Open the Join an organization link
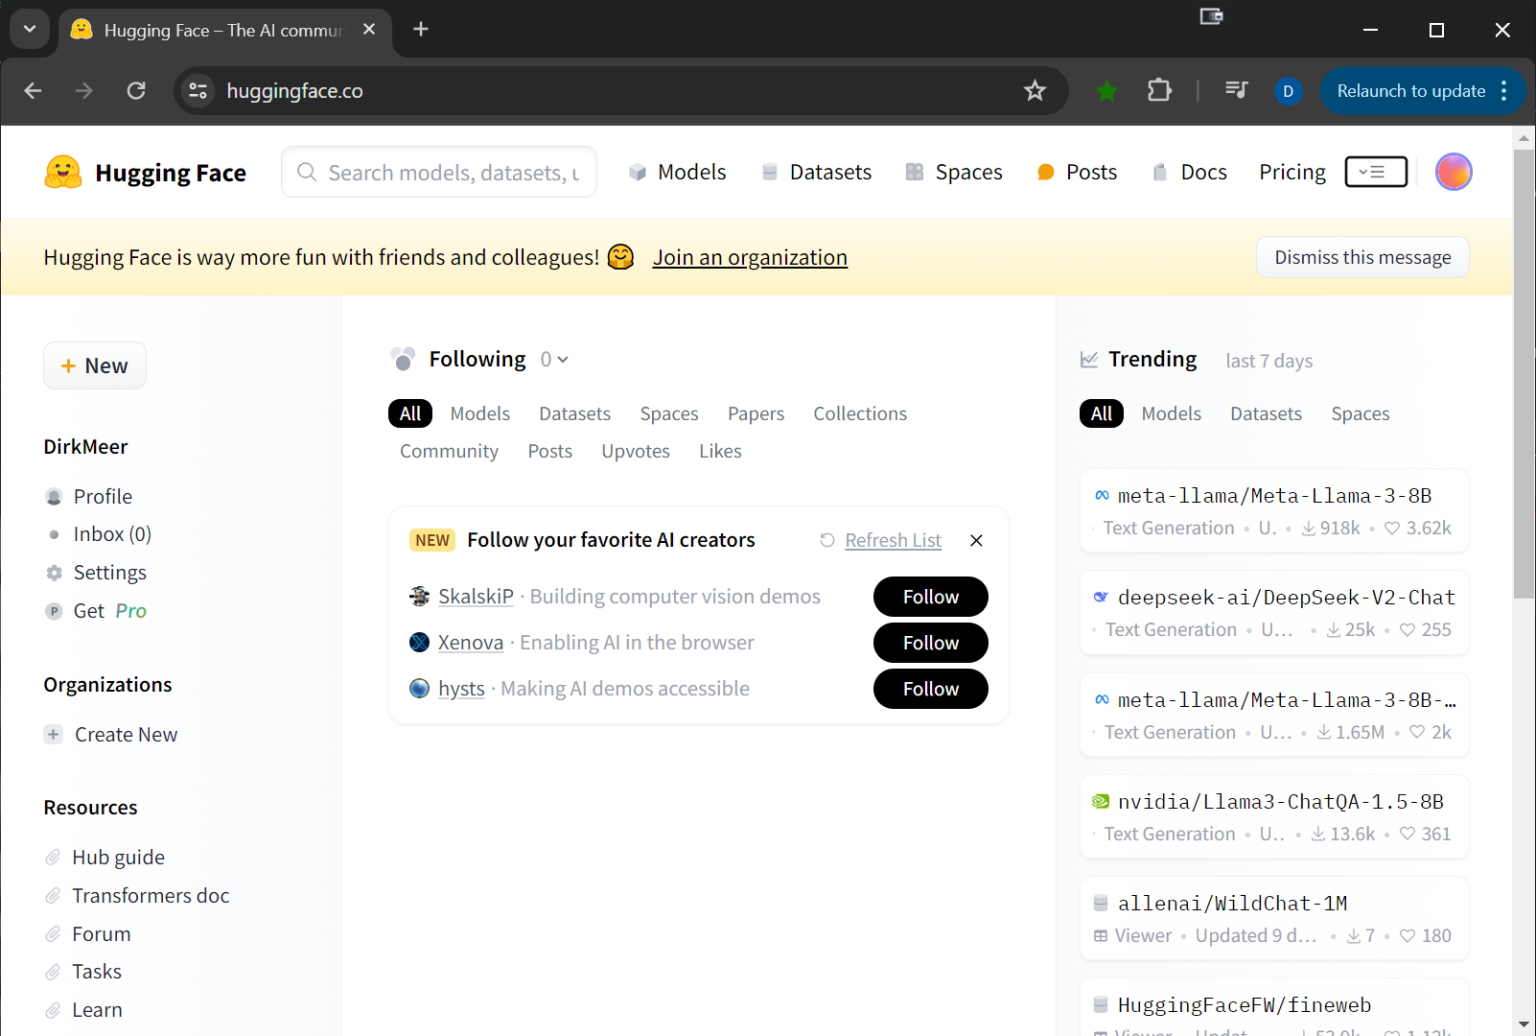Image resolution: width=1536 pixels, height=1036 pixels. pyautogui.click(x=749, y=257)
